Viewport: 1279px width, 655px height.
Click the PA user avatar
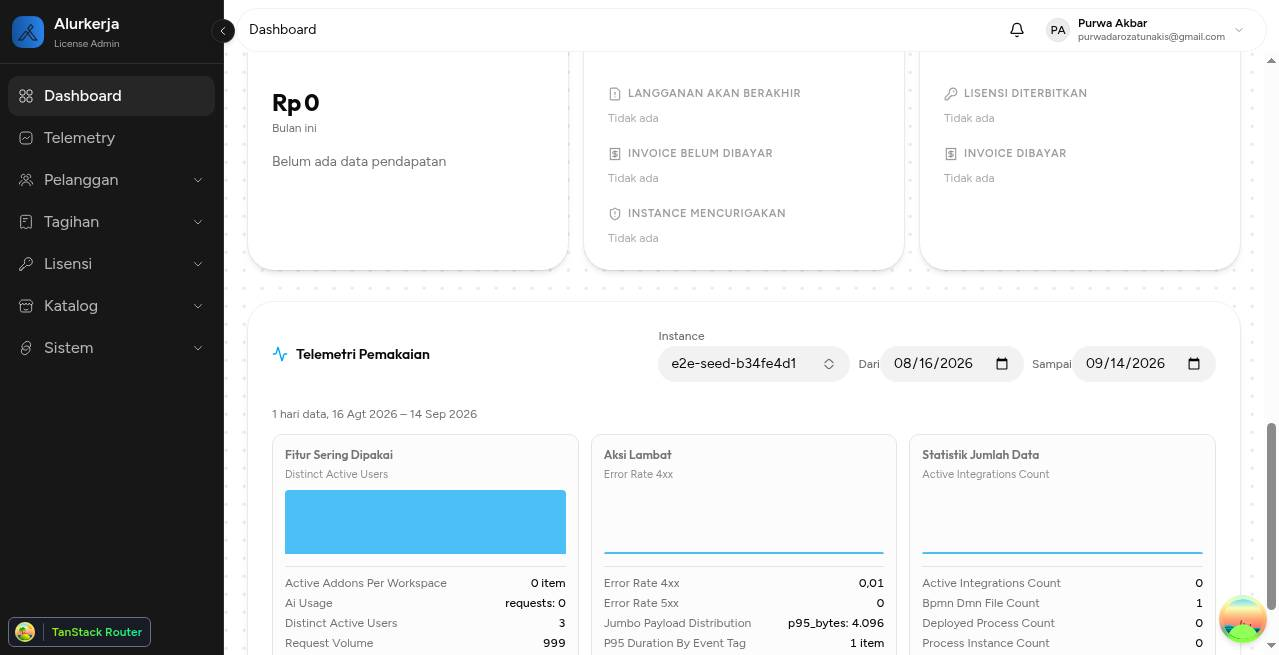(x=1058, y=30)
